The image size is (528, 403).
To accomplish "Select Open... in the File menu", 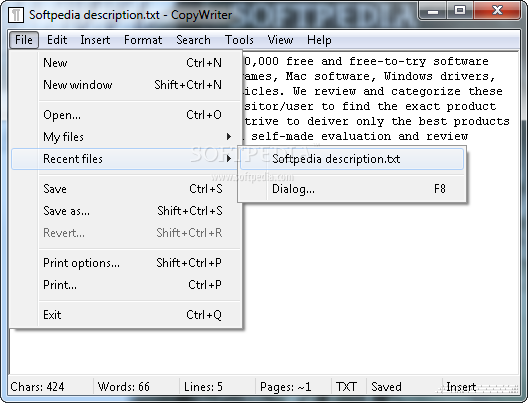I will [x=127, y=115].
